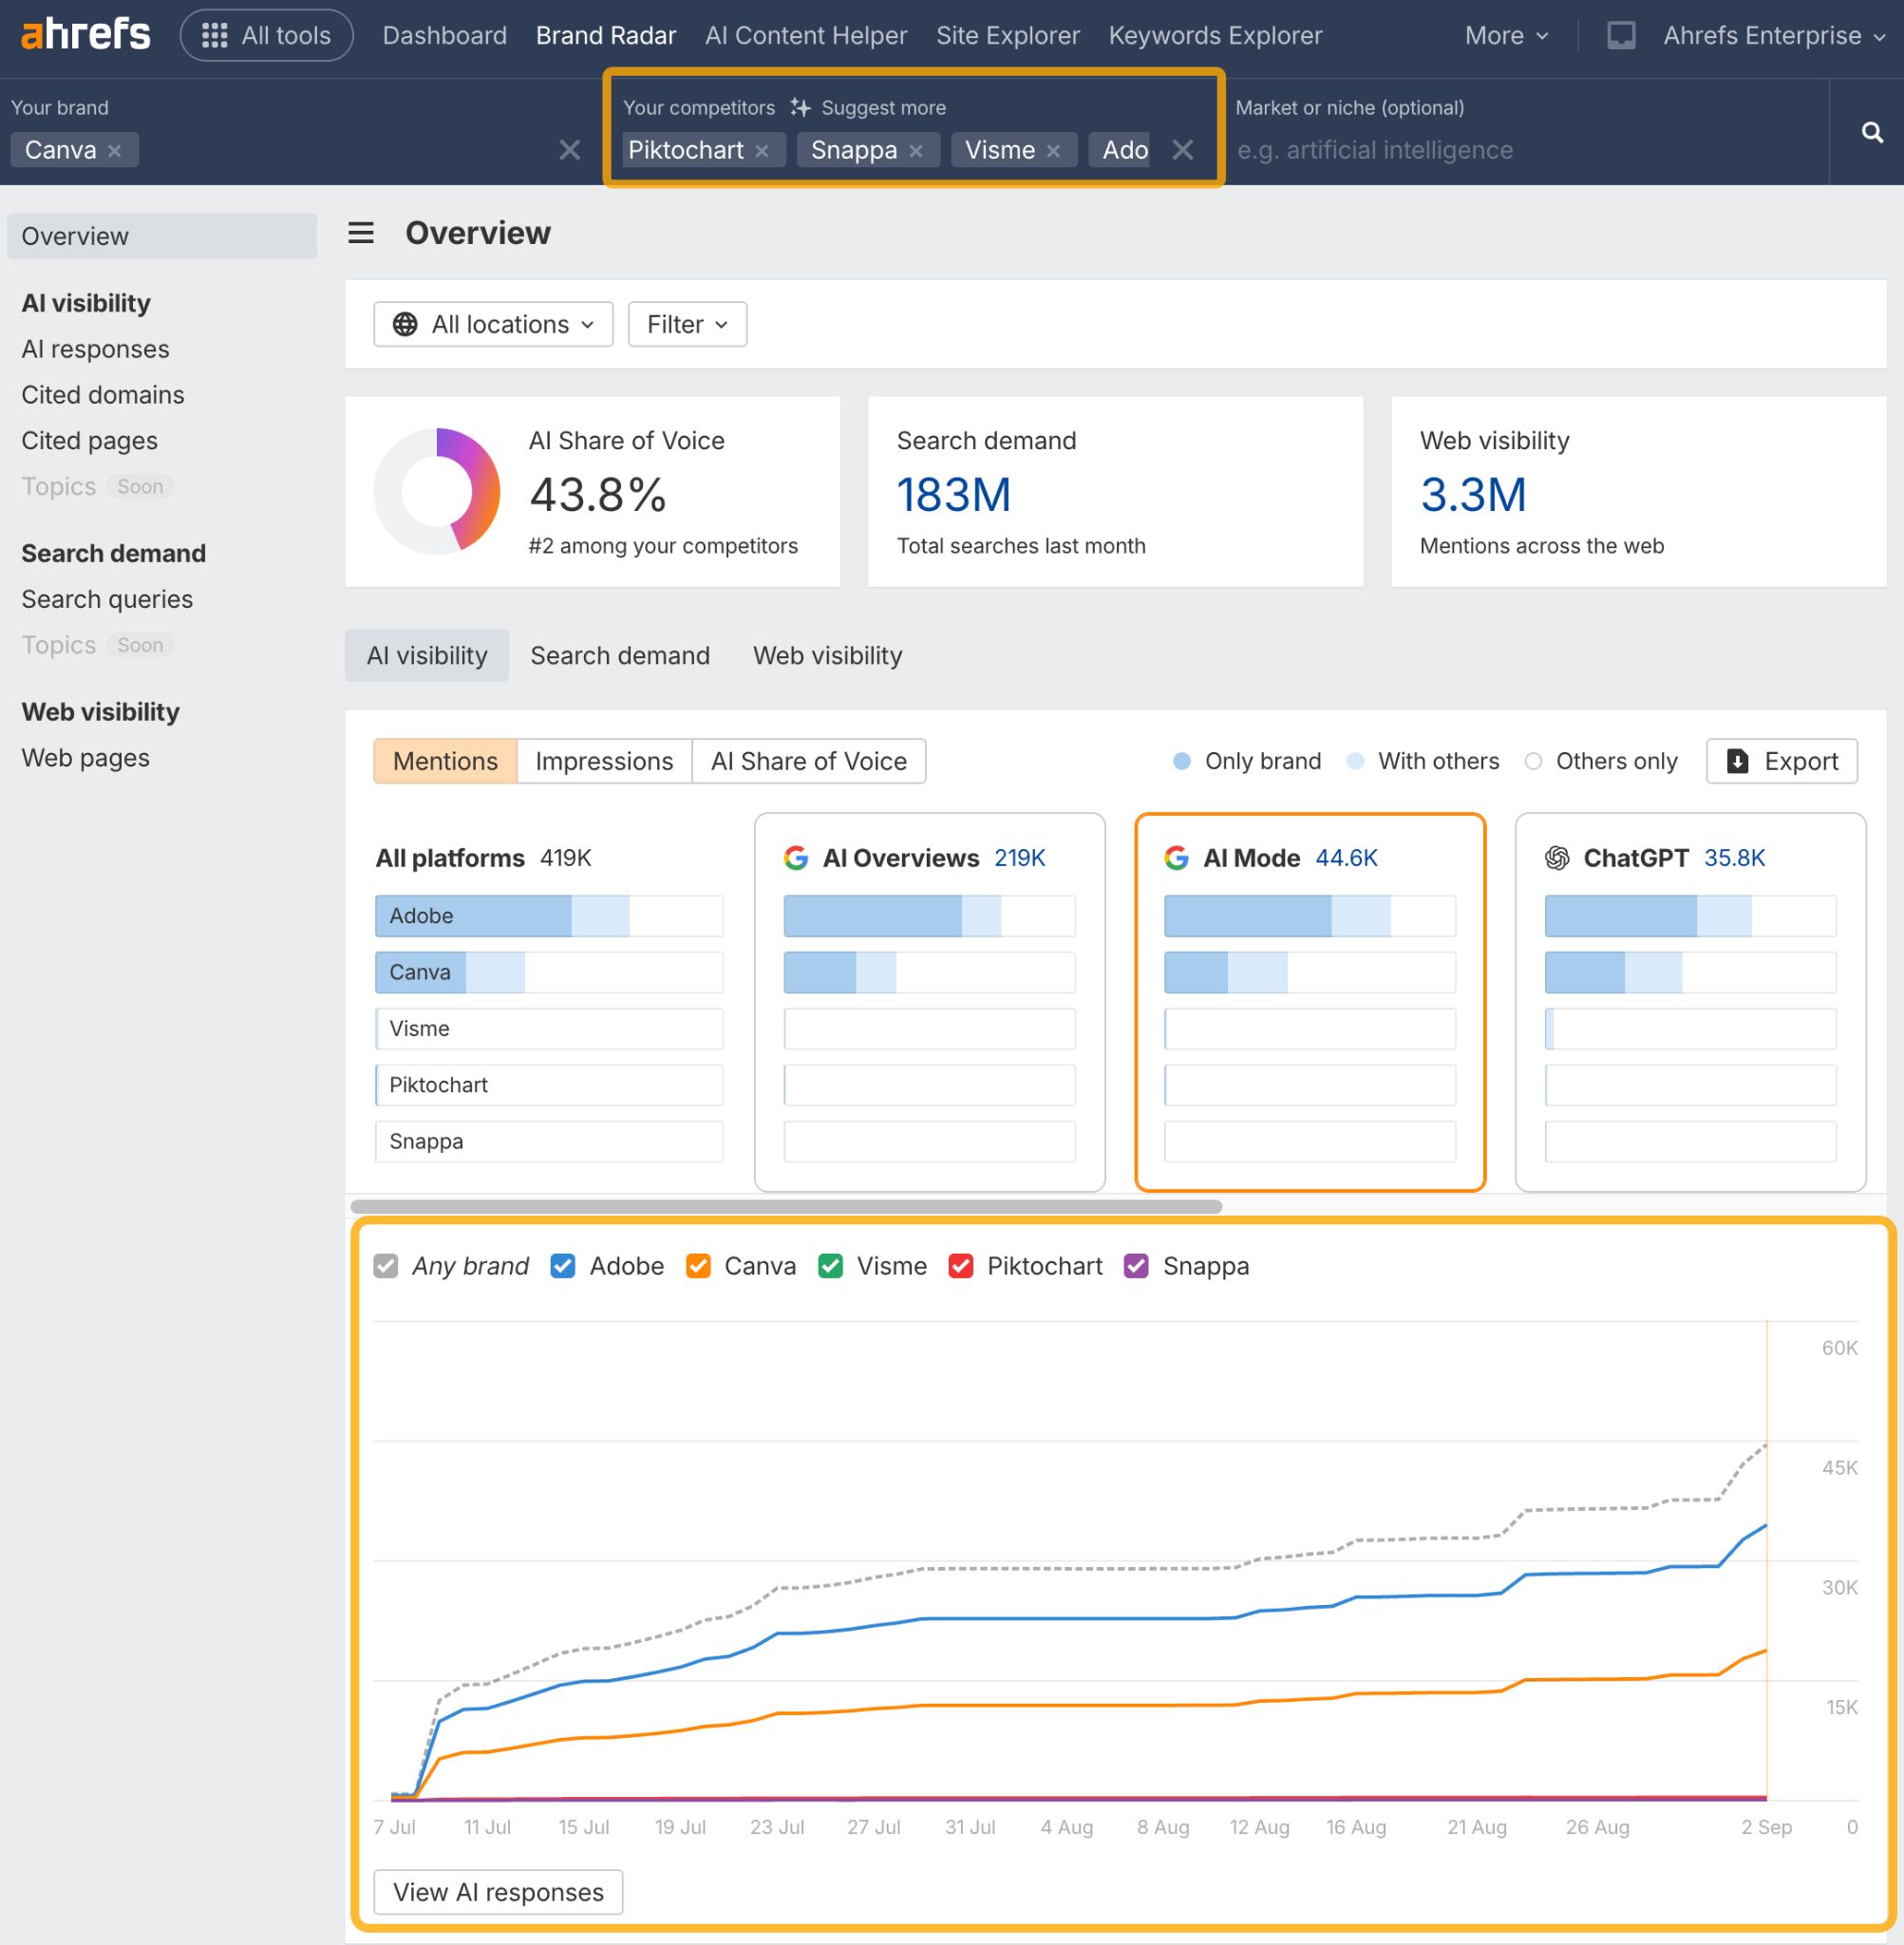Click the hamburger icon beside Overview
This screenshot has height=1945, width=1904.
click(360, 234)
